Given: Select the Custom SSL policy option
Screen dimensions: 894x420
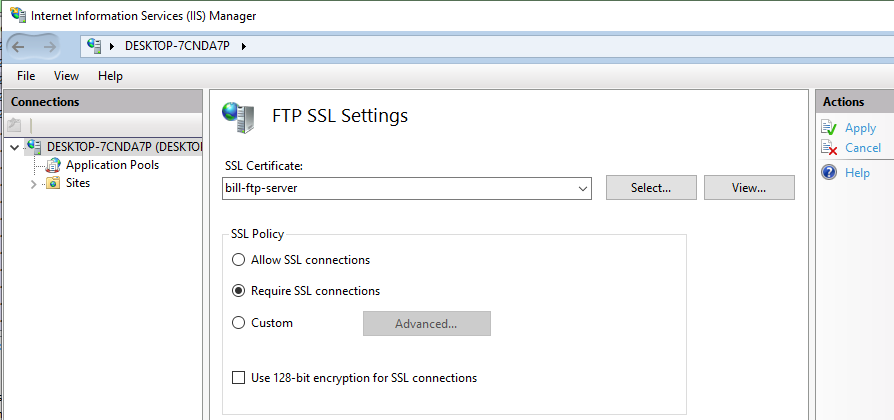Looking at the screenshot, I should point(238,323).
